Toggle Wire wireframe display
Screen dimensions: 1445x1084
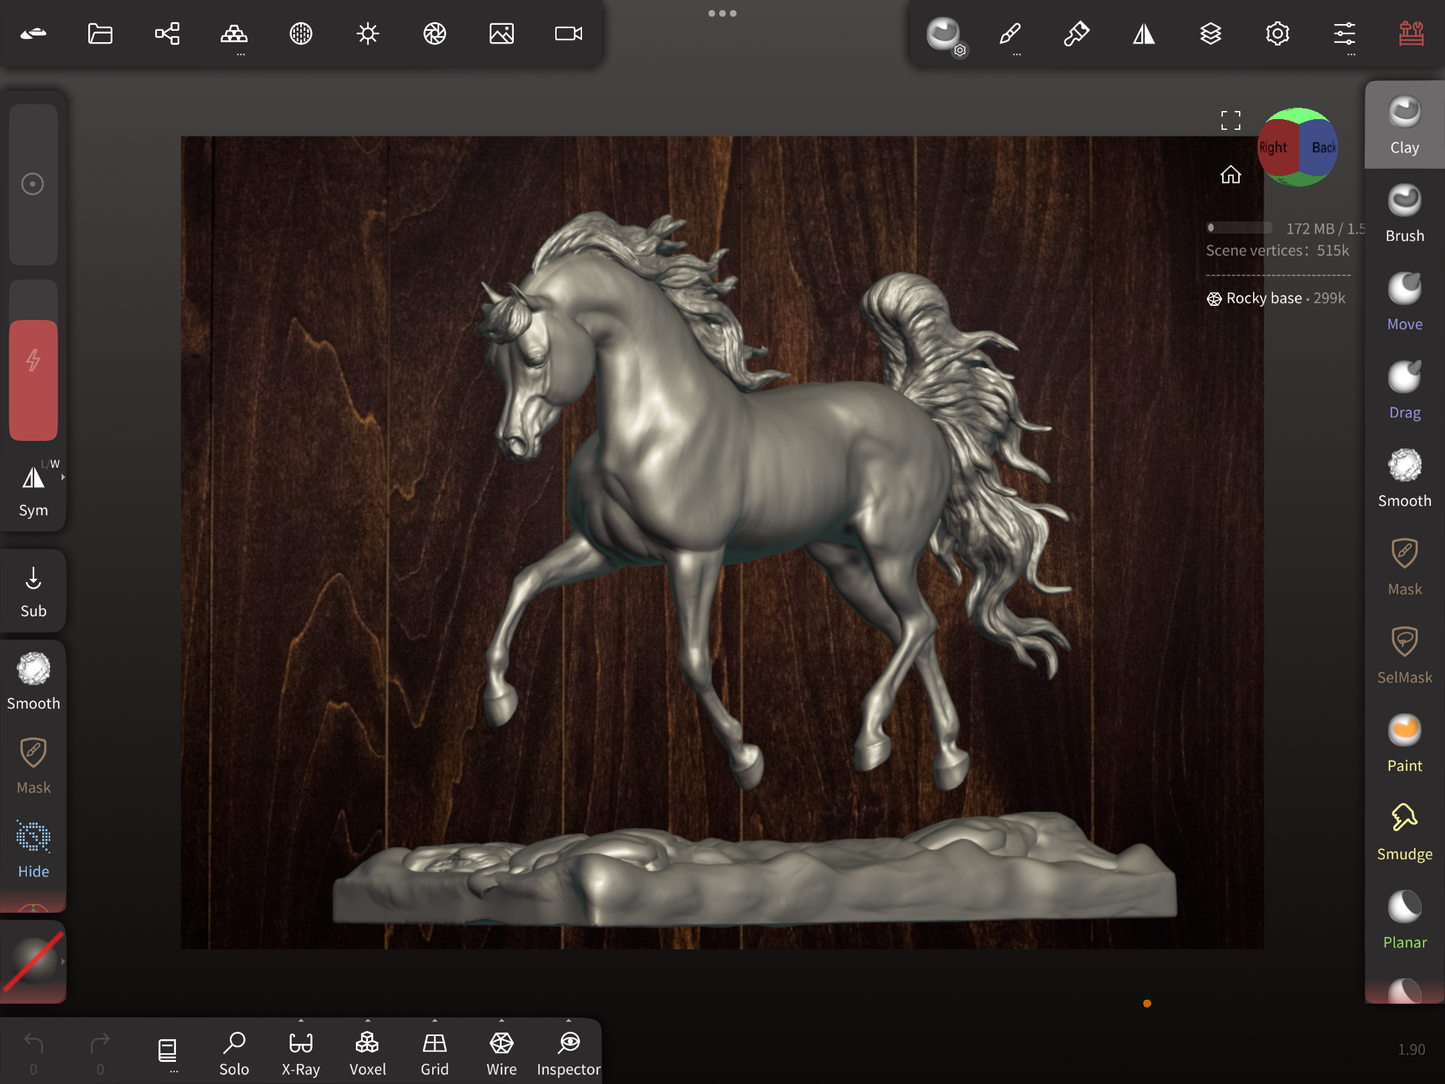coord(501,1052)
